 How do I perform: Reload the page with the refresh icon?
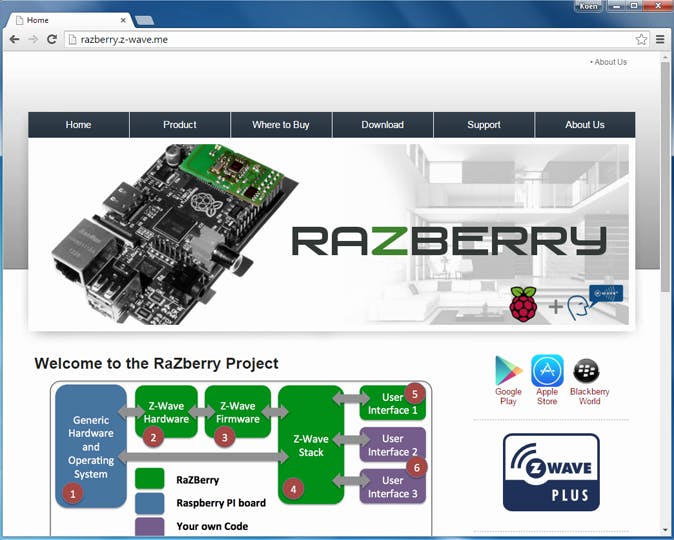(x=52, y=40)
